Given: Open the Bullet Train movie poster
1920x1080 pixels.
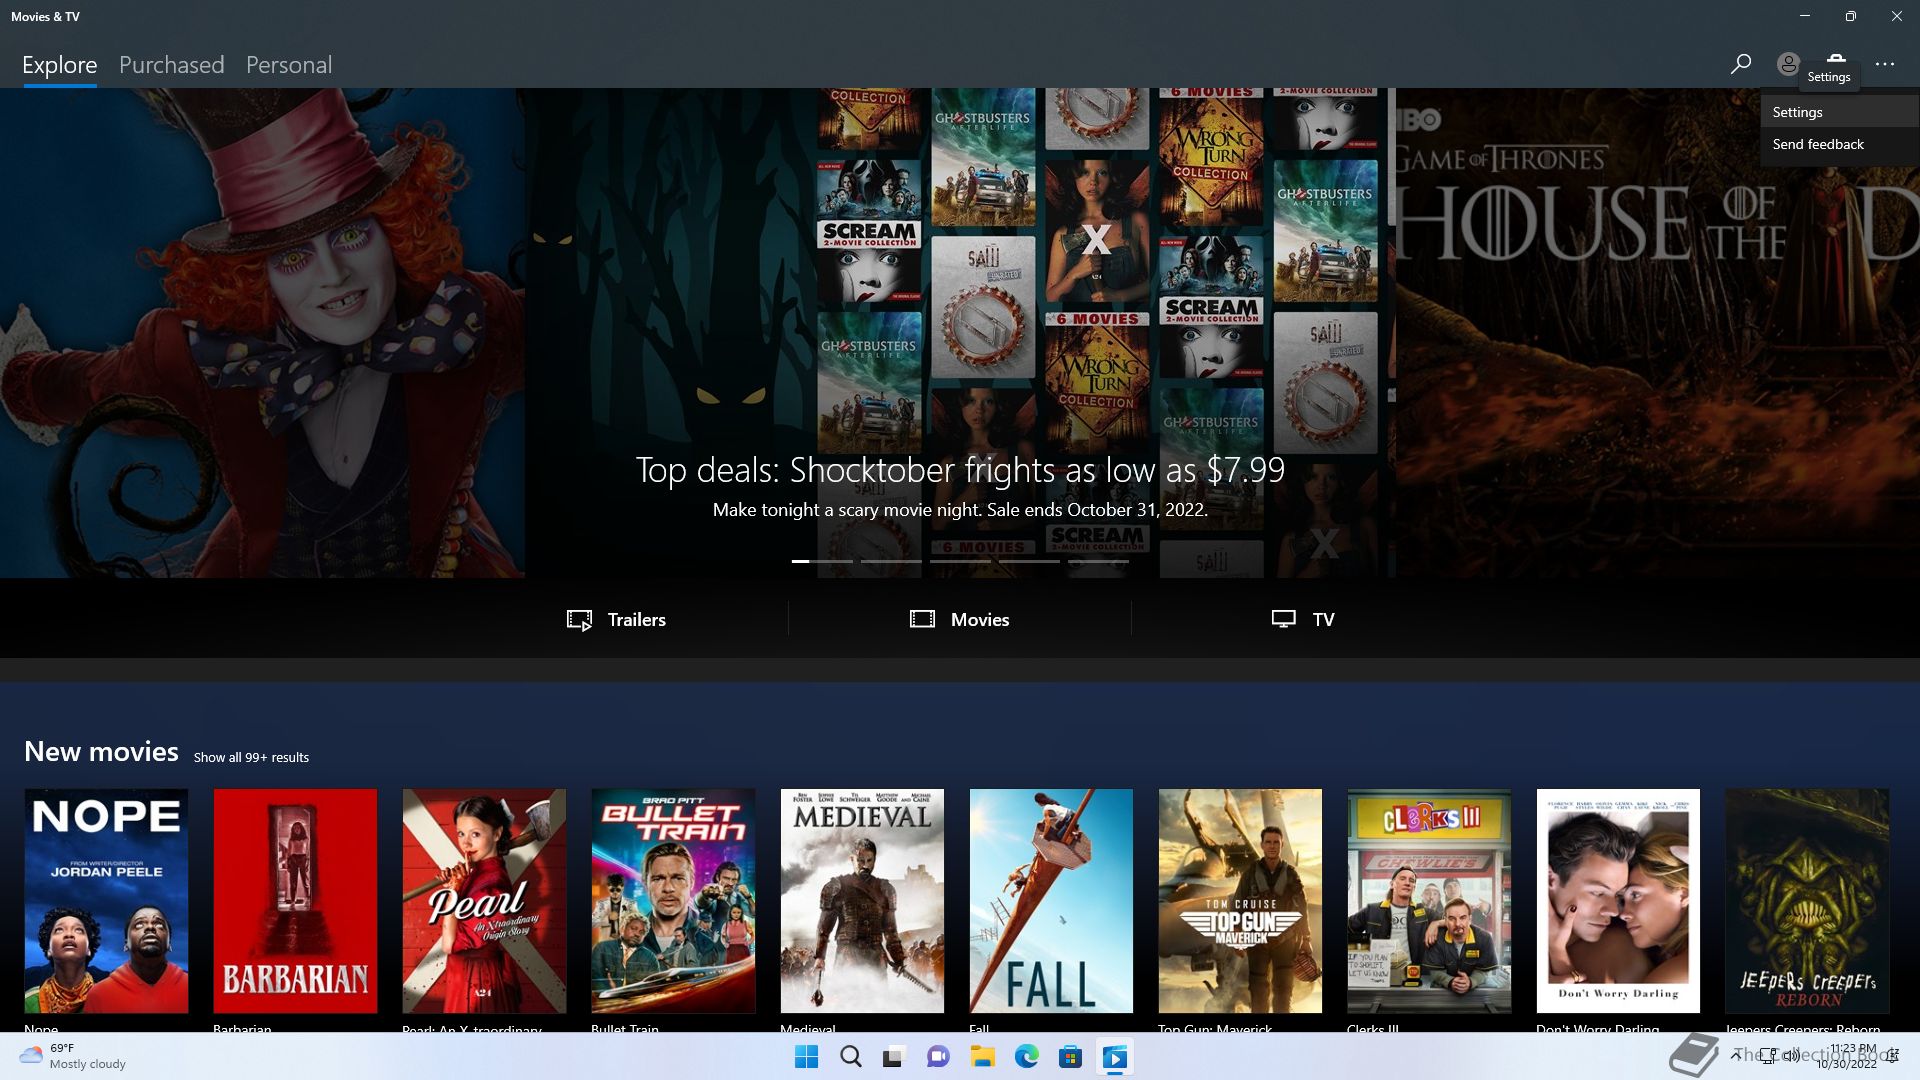Looking at the screenshot, I should click(x=673, y=900).
